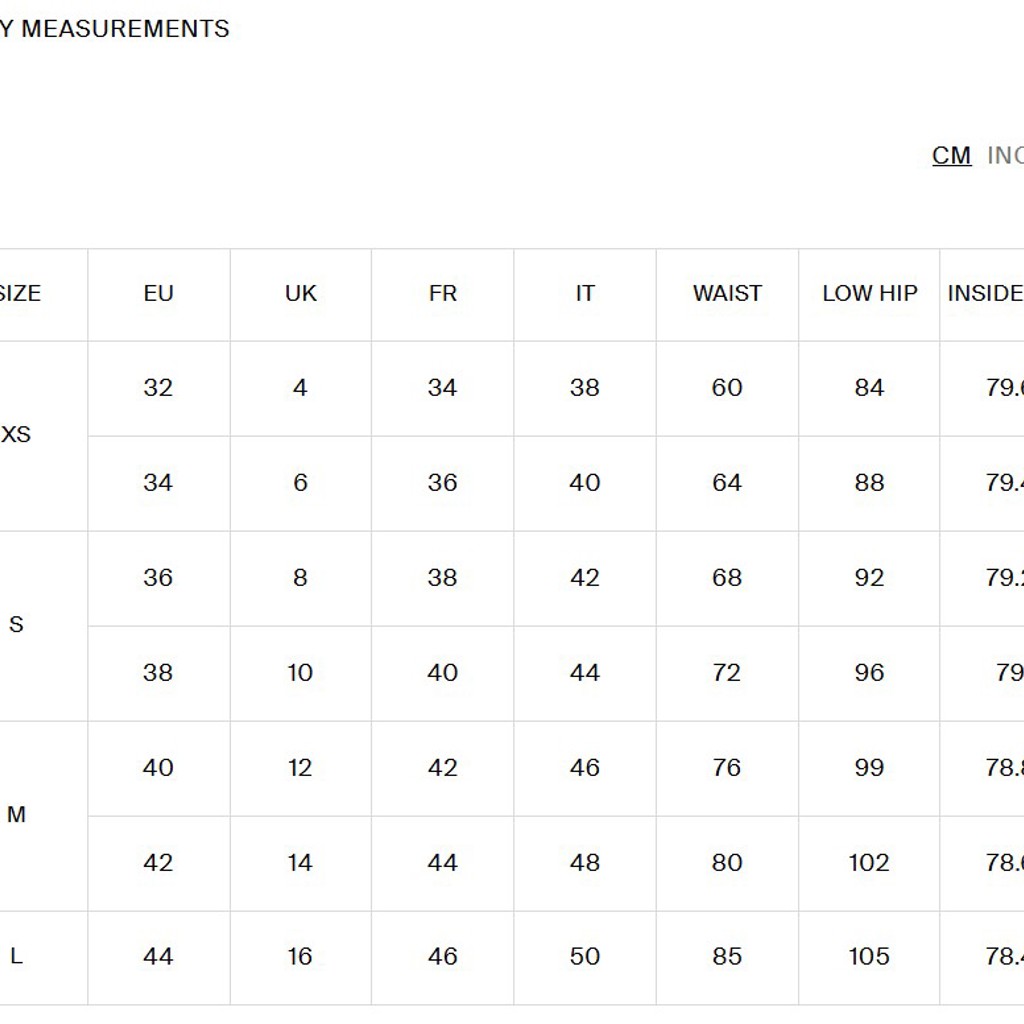Select the WAIST column header
Screen dimensions: 1024x1024
tap(728, 293)
